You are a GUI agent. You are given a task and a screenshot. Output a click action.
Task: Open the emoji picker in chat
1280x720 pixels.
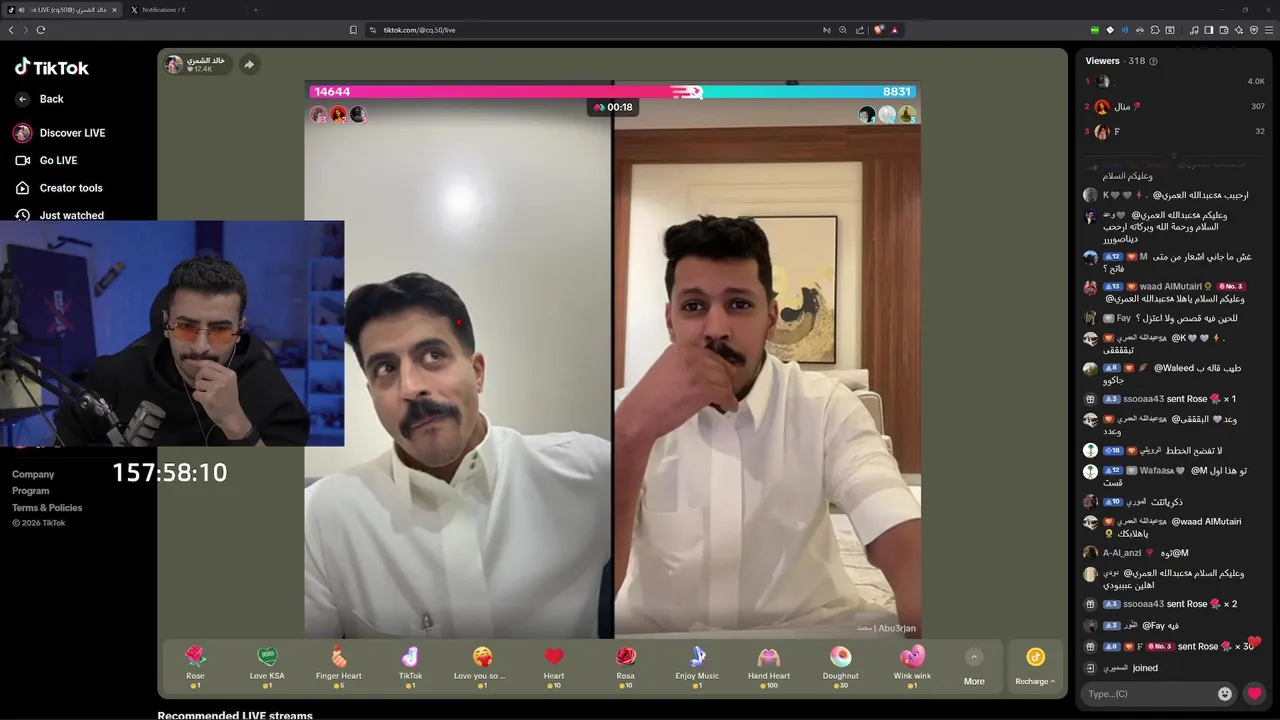point(1225,693)
